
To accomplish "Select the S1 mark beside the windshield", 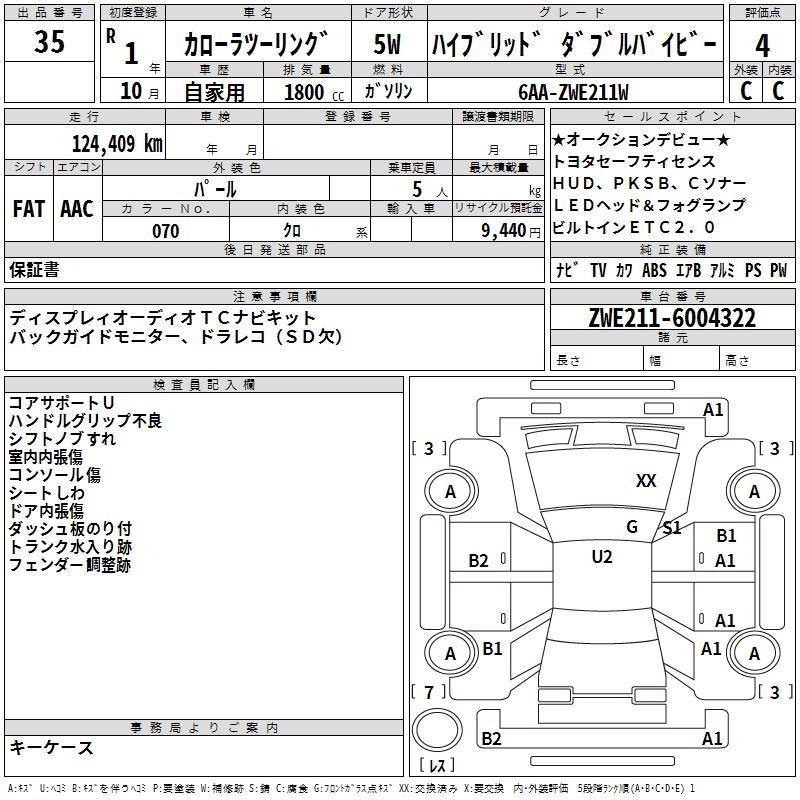I will point(671,528).
